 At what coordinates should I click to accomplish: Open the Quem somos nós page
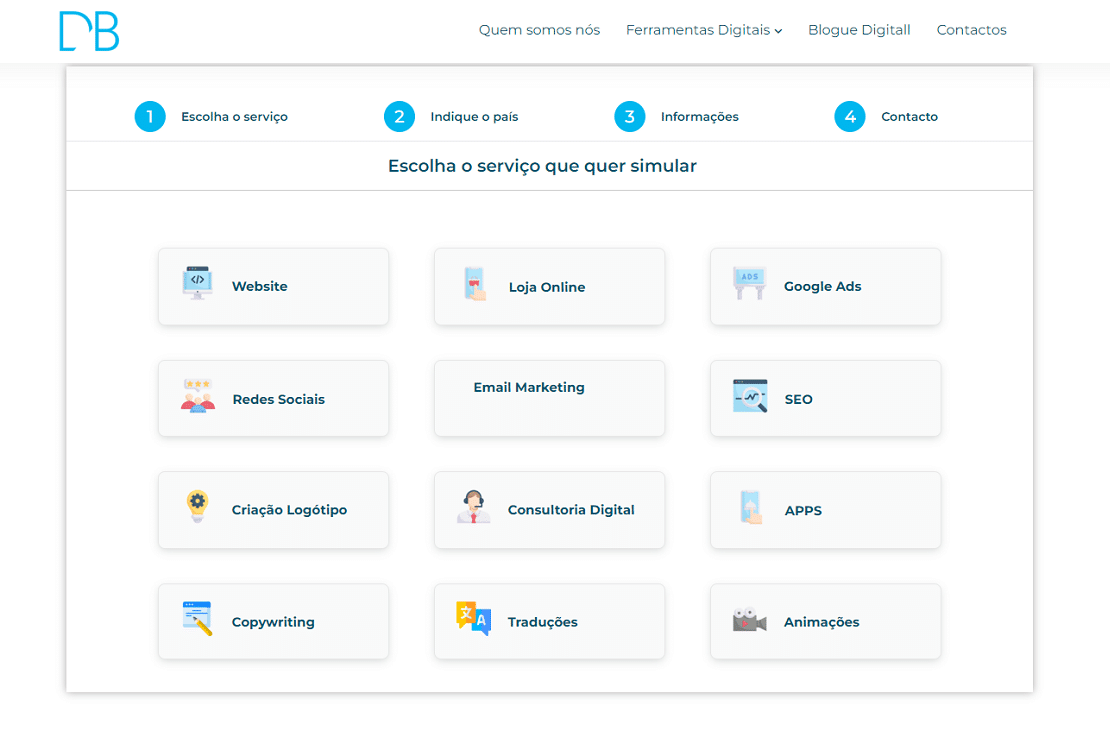[x=539, y=30]
